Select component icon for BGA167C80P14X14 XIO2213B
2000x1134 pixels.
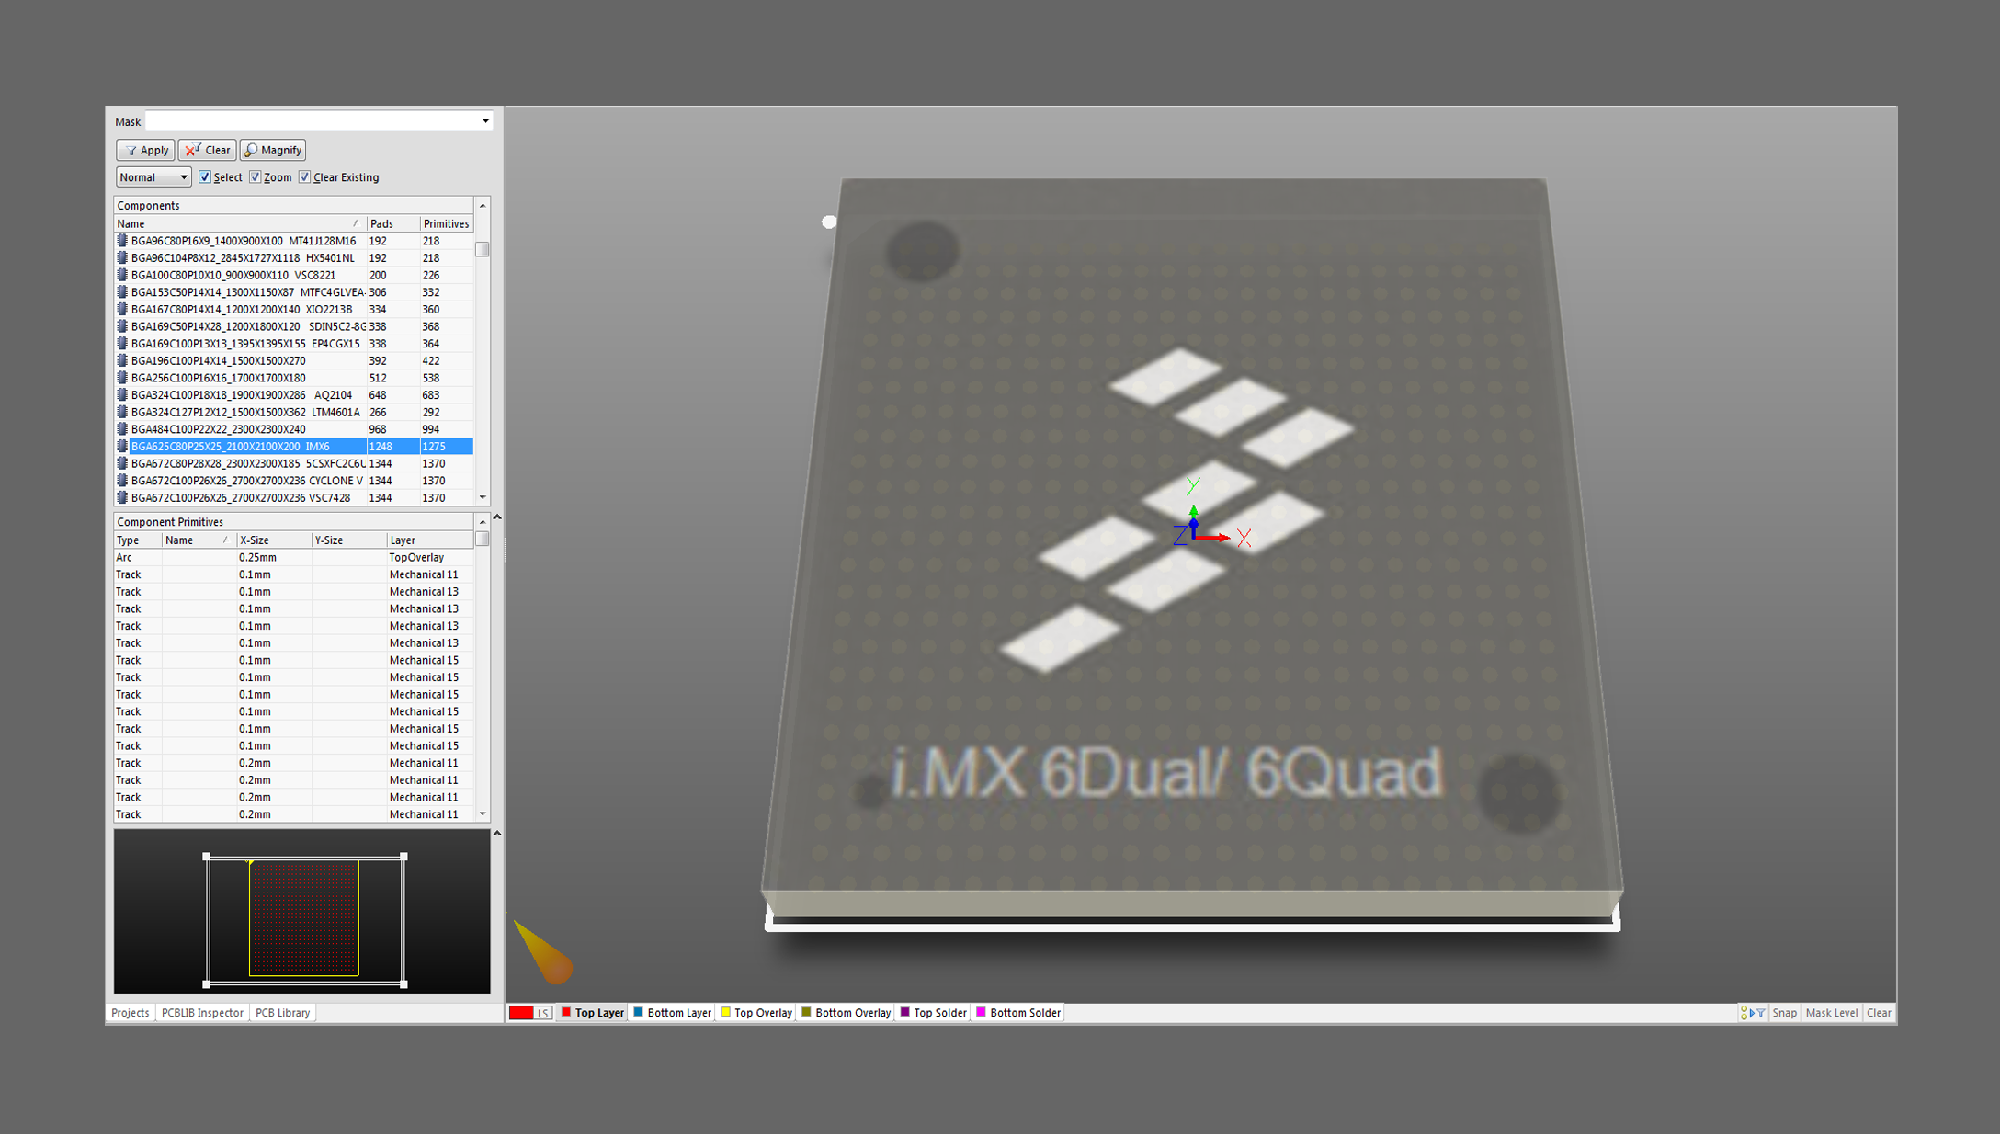123,309
